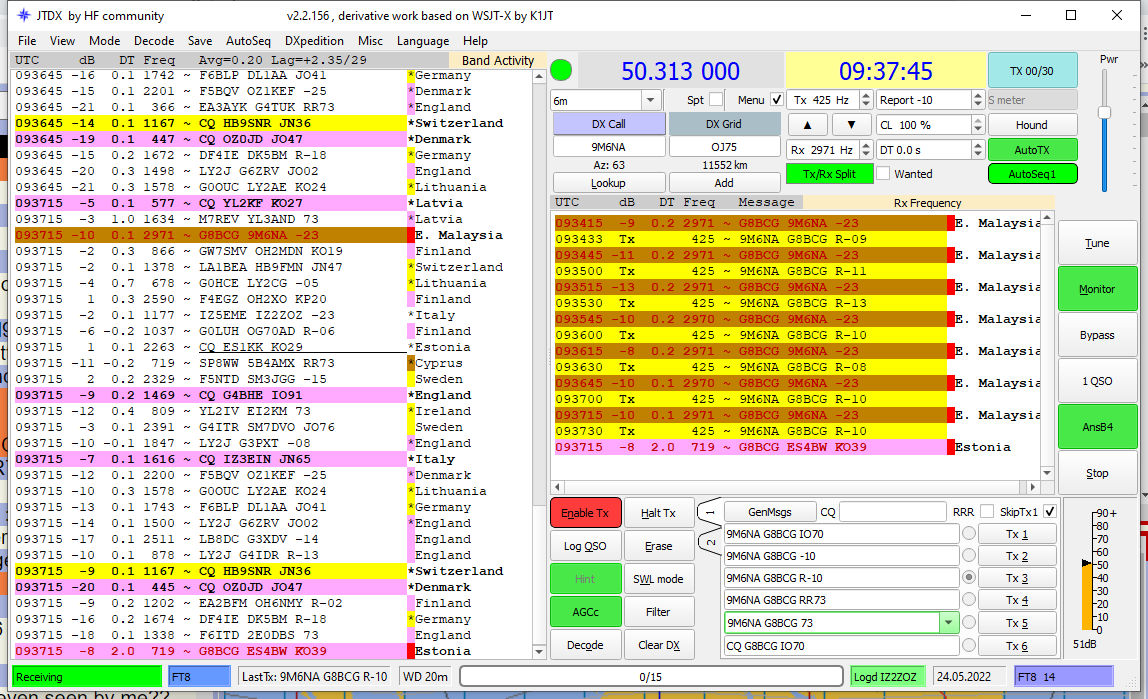Switch to message tab 2

tap(709, 542)
